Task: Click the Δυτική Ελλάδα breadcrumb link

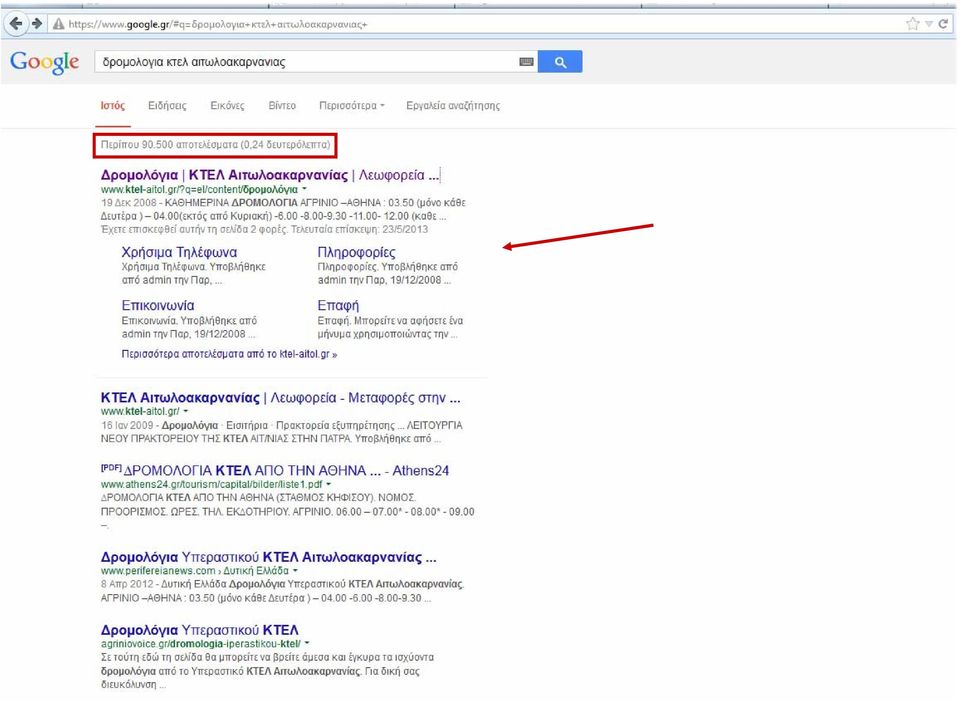Action: point(256,570)
